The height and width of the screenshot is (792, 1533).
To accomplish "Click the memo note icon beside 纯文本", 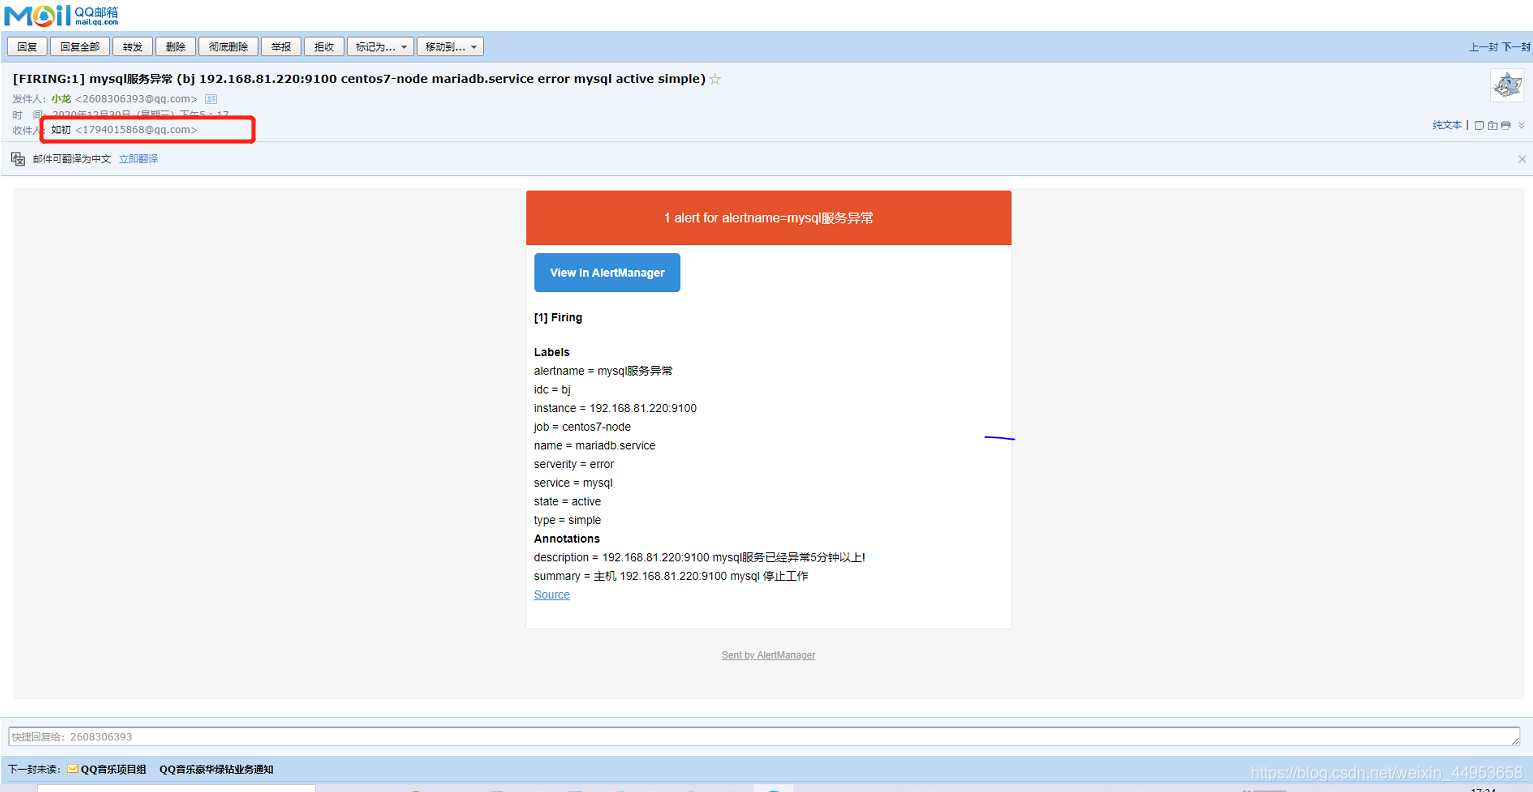I will point(1479,125).
